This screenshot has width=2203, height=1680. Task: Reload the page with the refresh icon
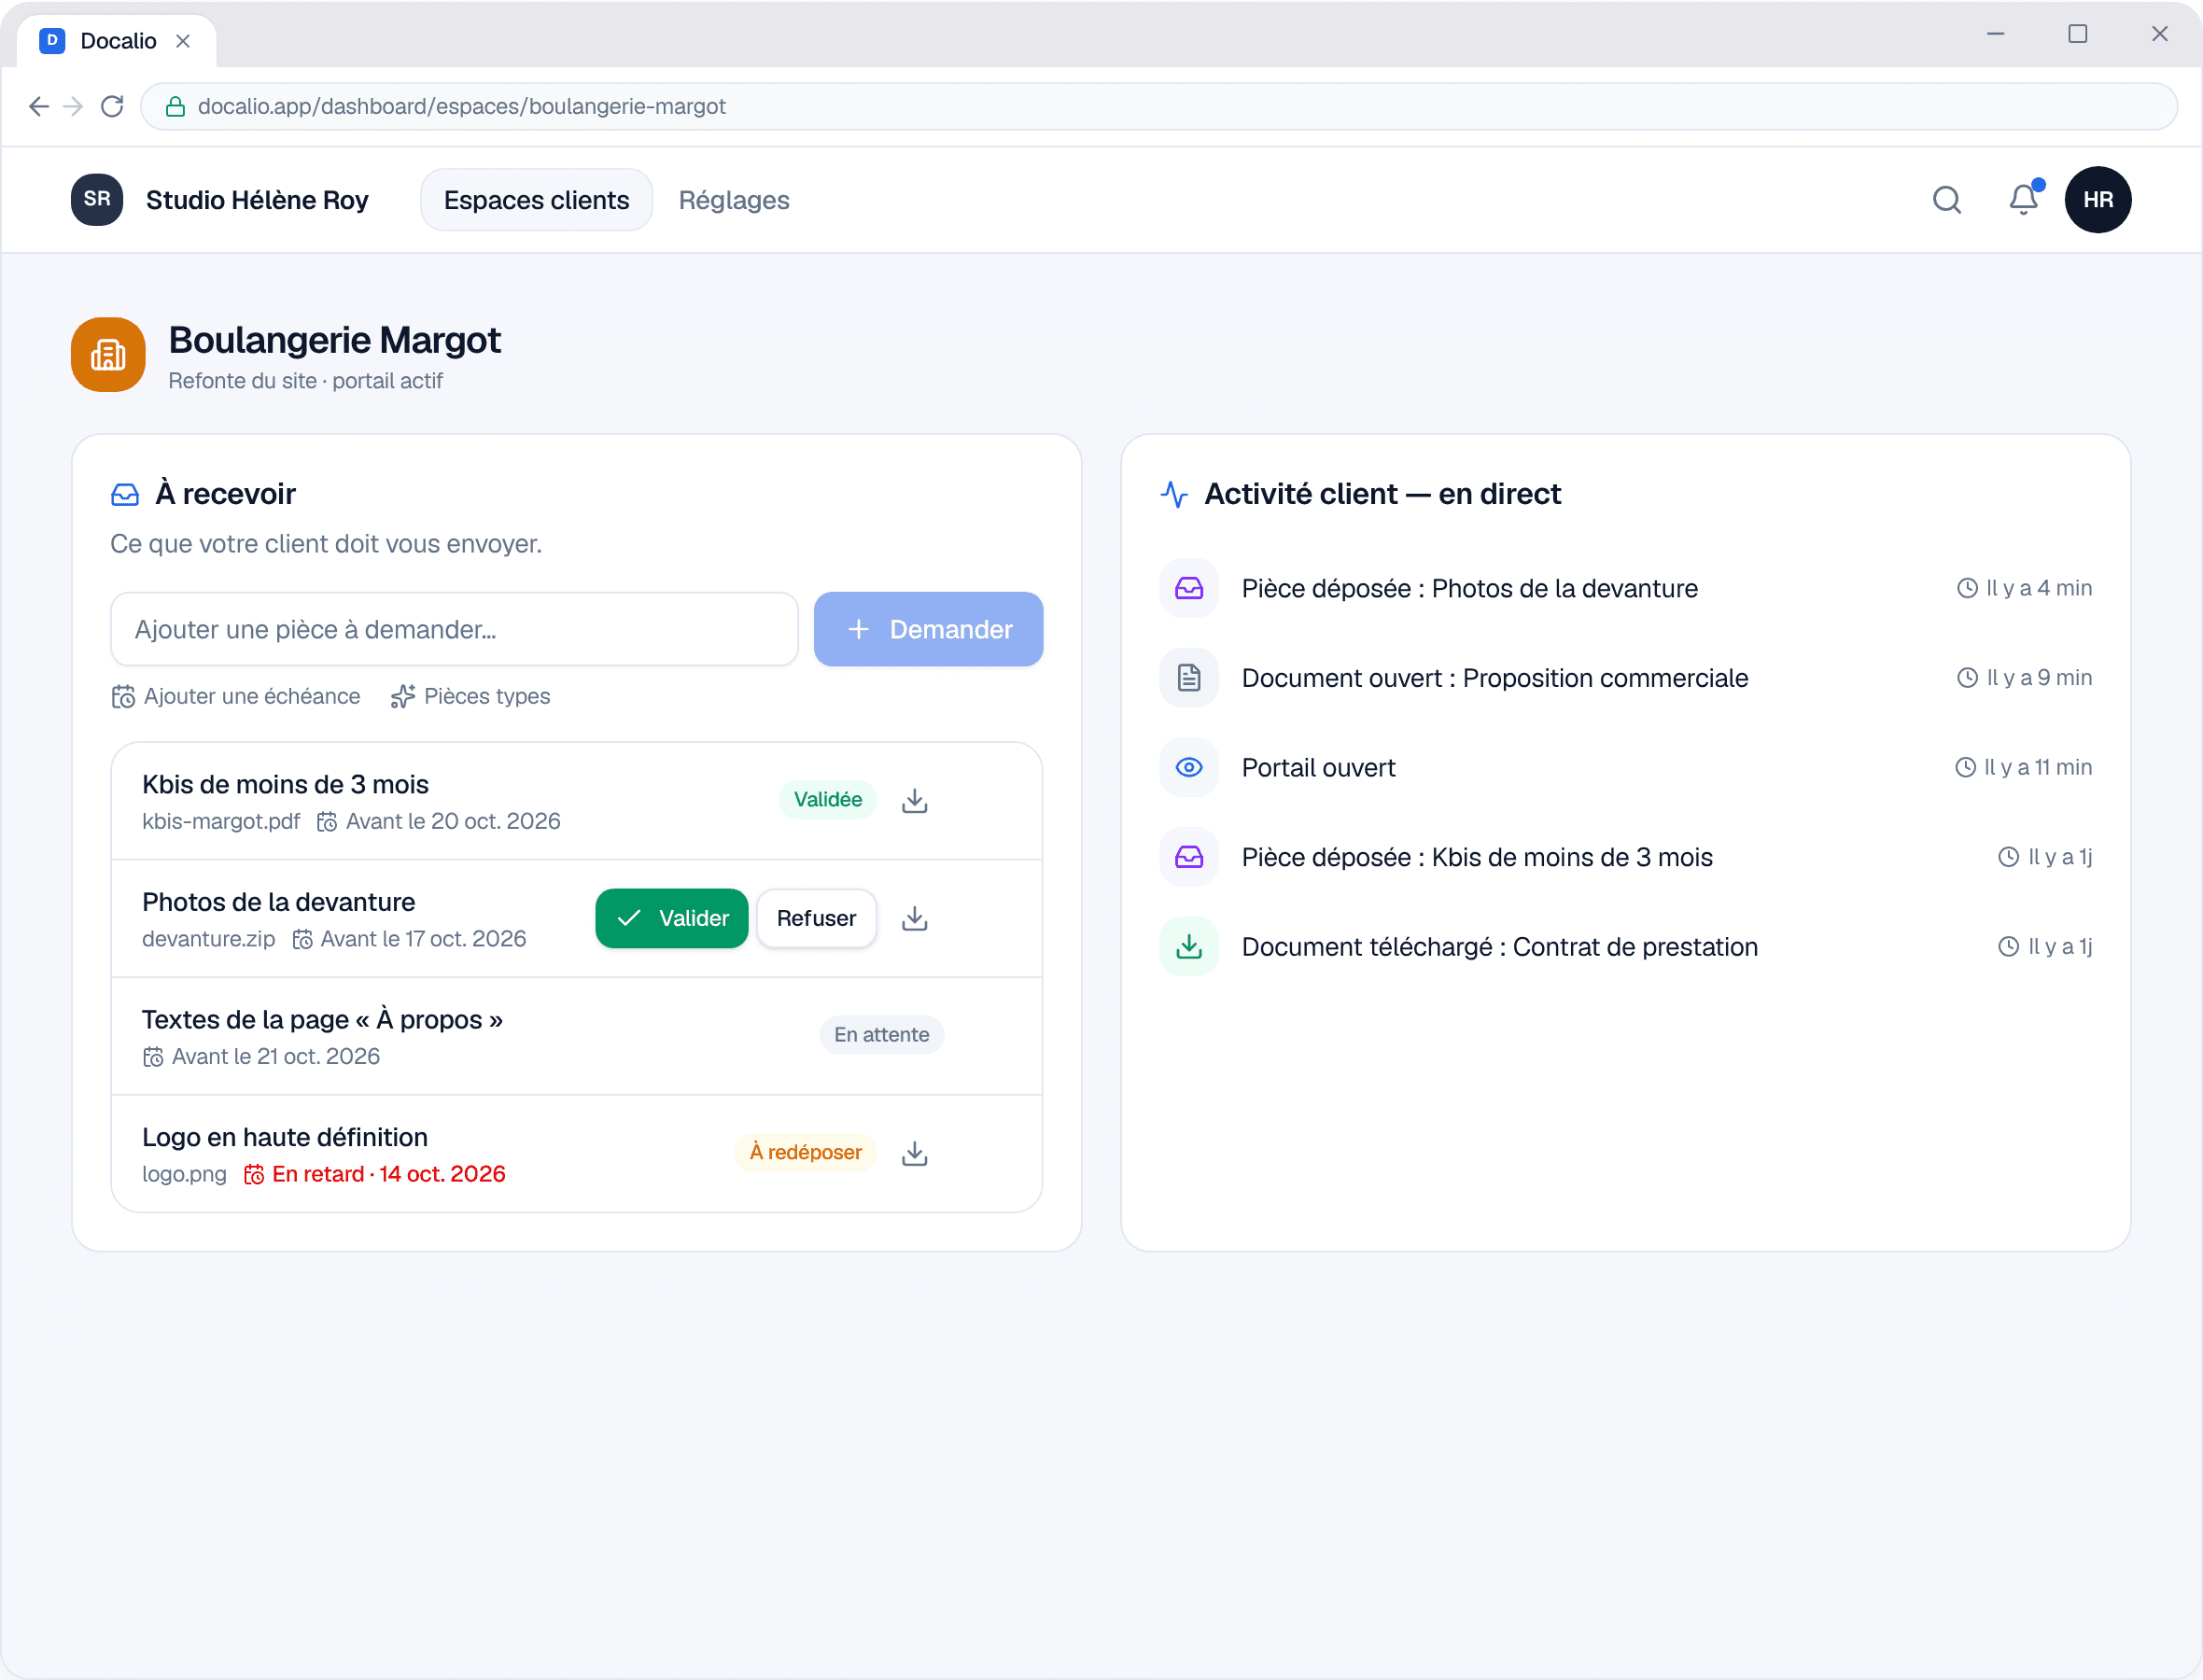[112, 106]
